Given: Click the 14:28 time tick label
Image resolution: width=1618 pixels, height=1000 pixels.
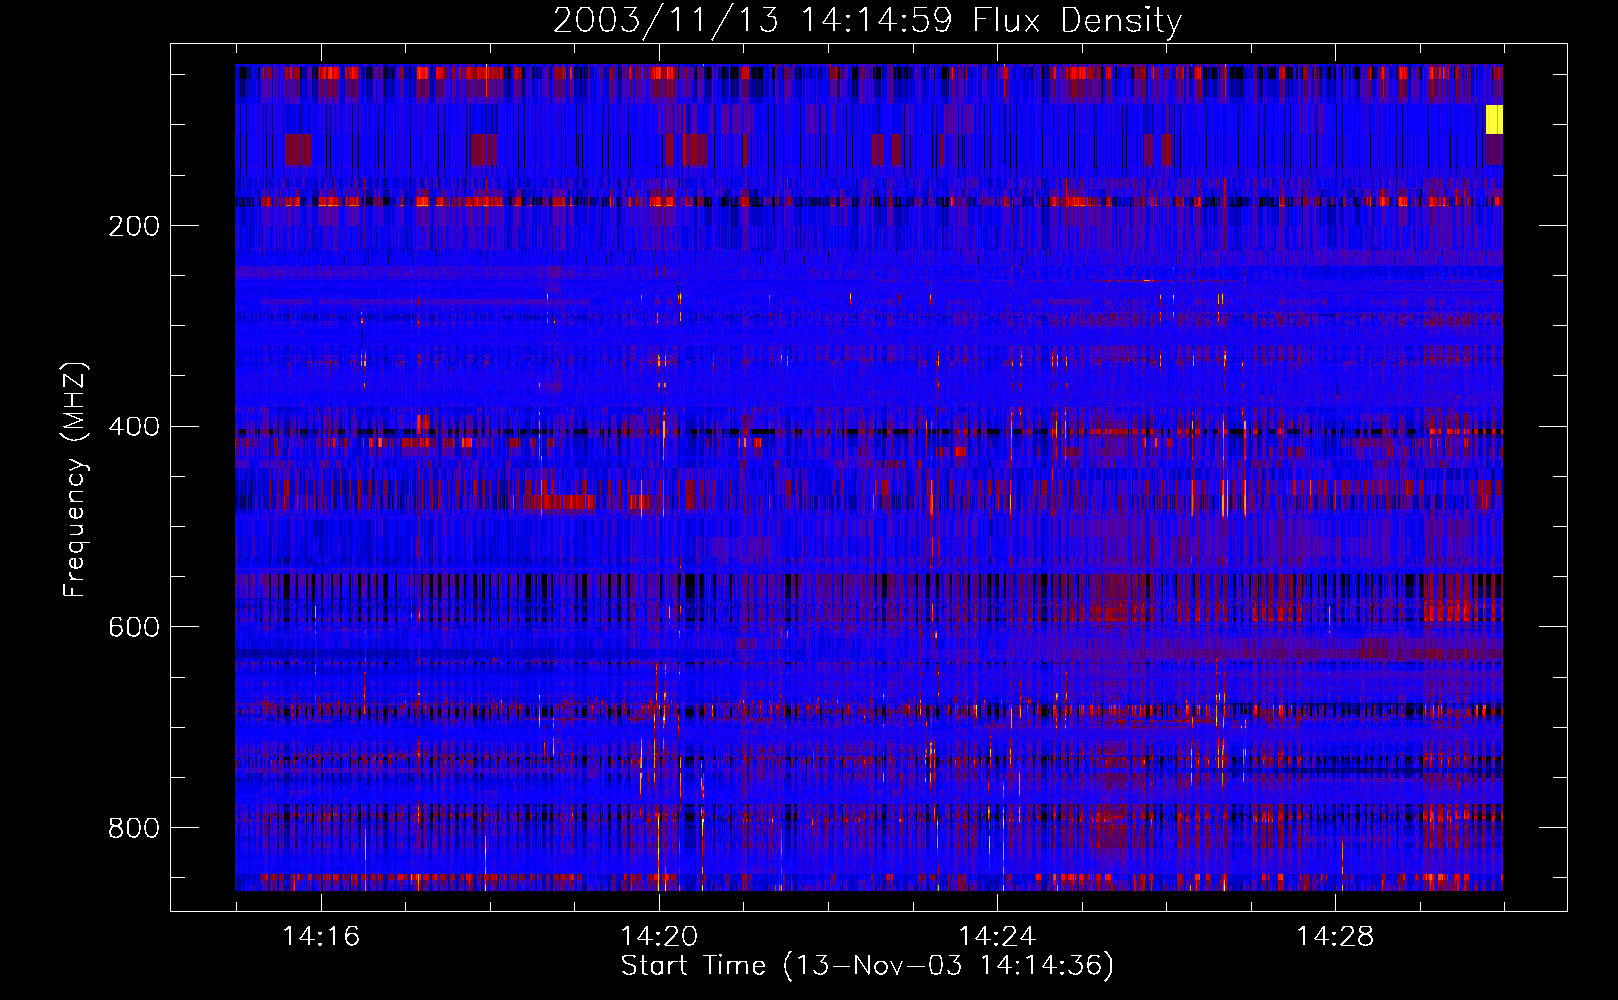Looking at the screenshot, I should (x=1335, y=937).
